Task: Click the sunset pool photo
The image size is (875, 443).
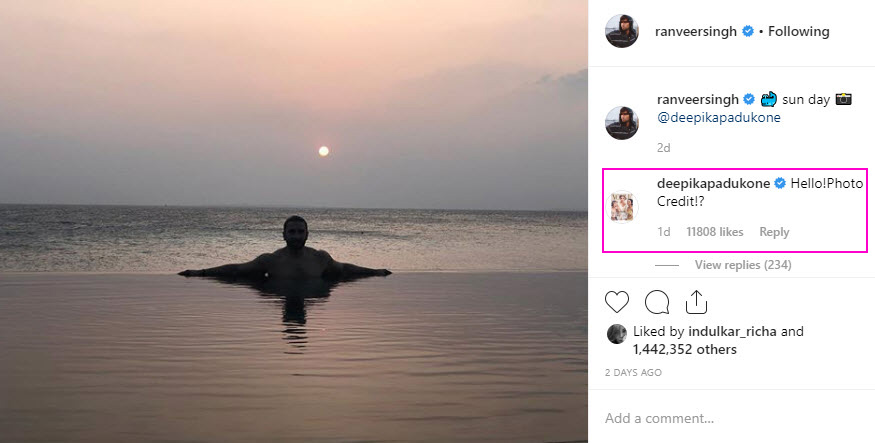Action: 294,221
